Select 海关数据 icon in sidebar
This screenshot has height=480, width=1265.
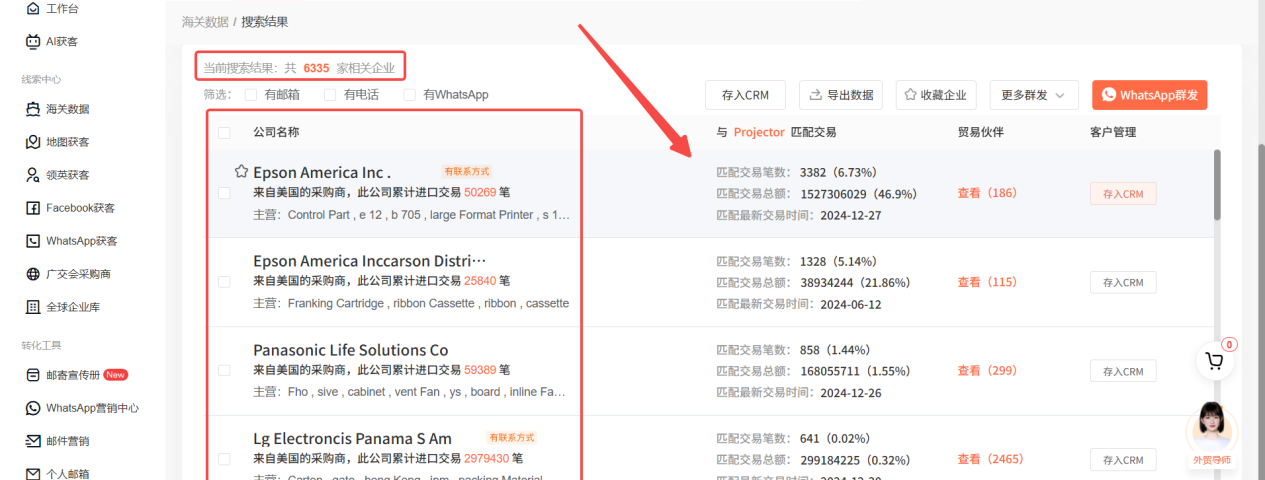pos(33,109)
